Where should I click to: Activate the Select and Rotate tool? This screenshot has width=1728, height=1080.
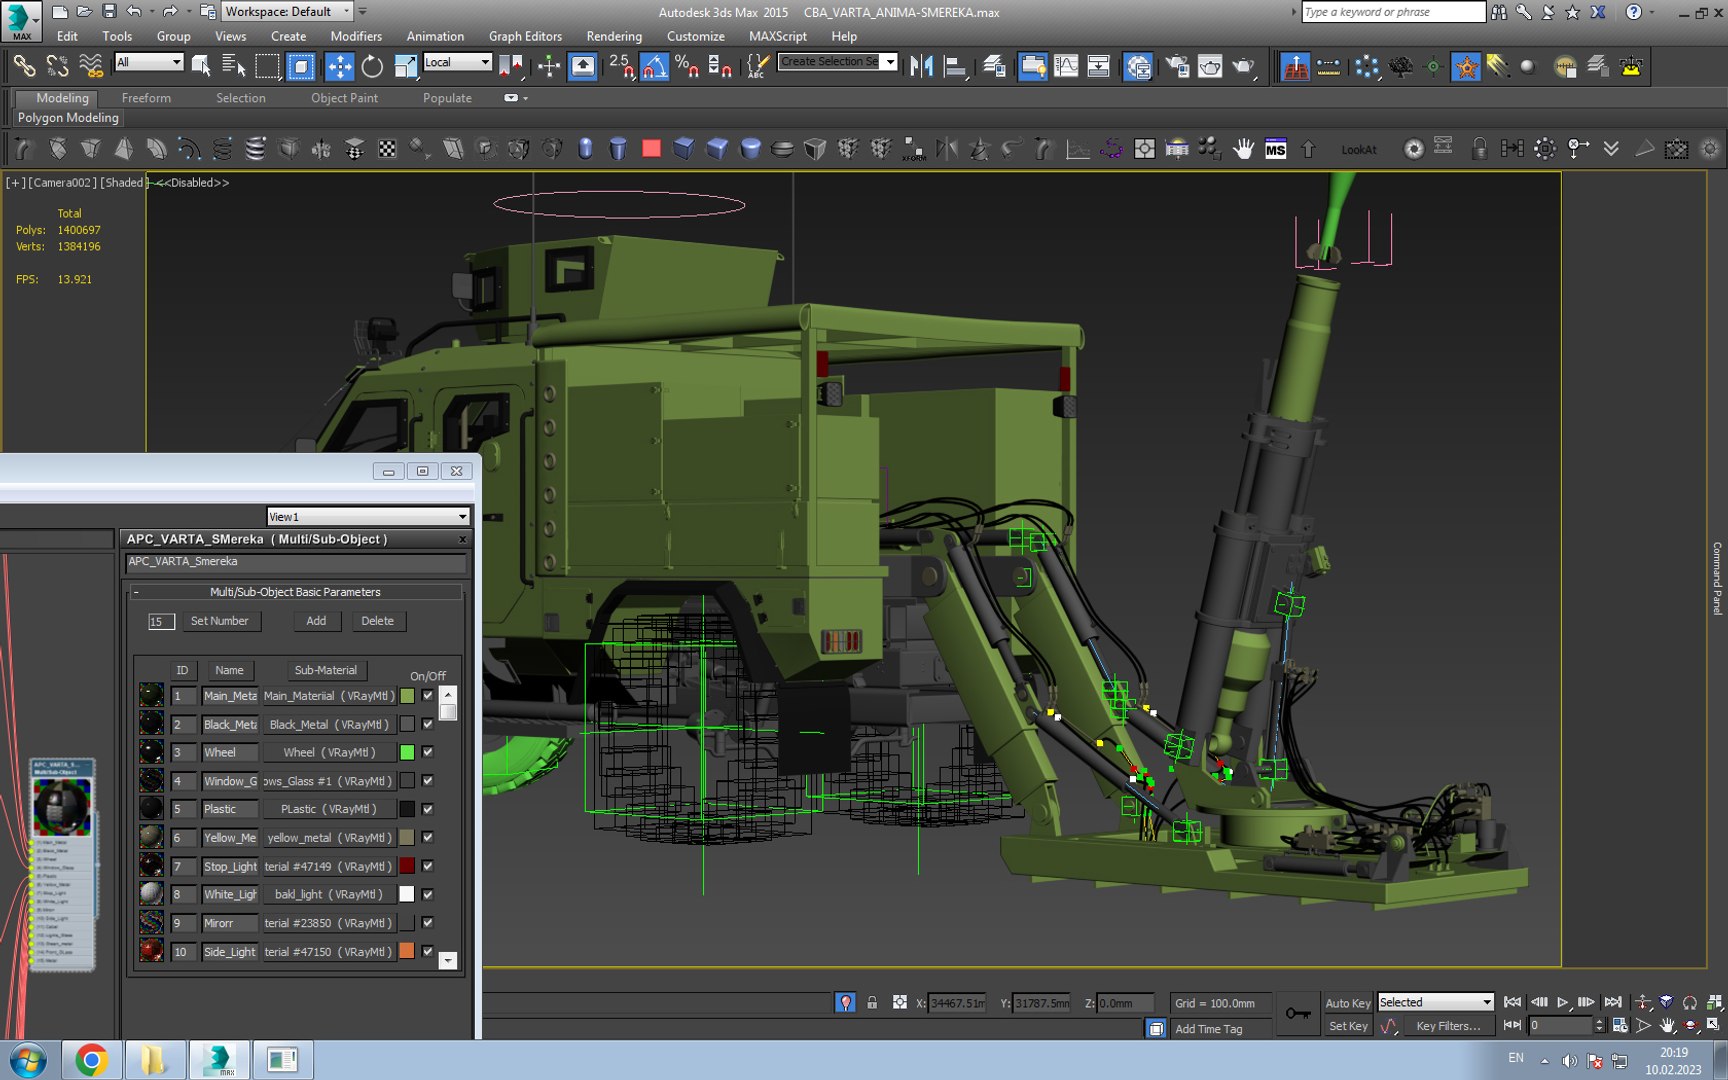(x=372, y=66)
